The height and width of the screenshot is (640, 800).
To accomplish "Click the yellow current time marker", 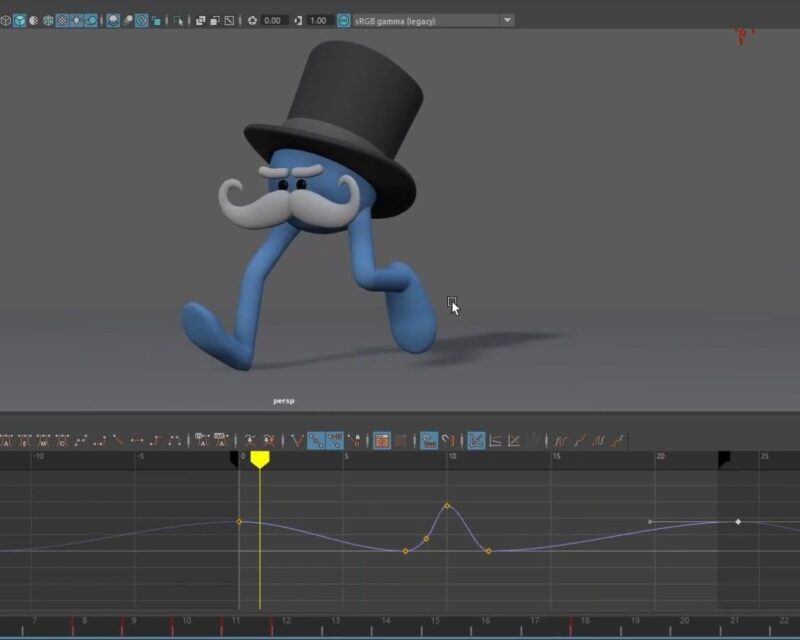I will pyautogui.click(x=260, y=459).
